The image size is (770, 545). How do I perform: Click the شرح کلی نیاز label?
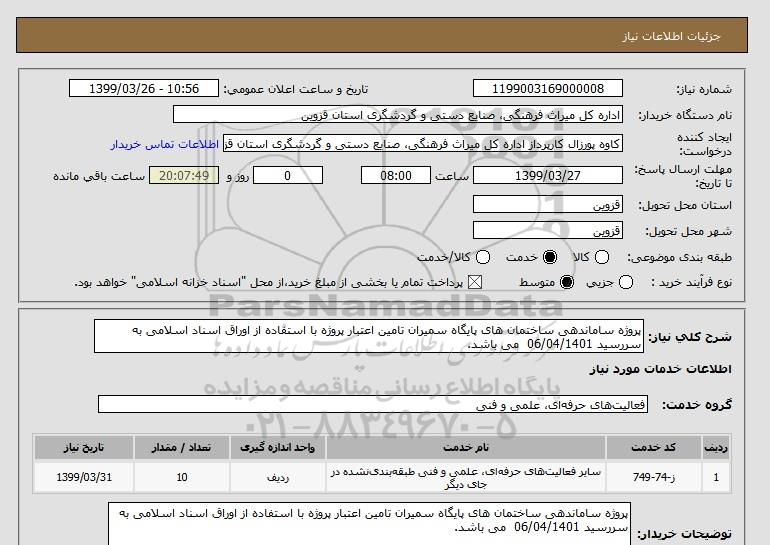(690, 337)
